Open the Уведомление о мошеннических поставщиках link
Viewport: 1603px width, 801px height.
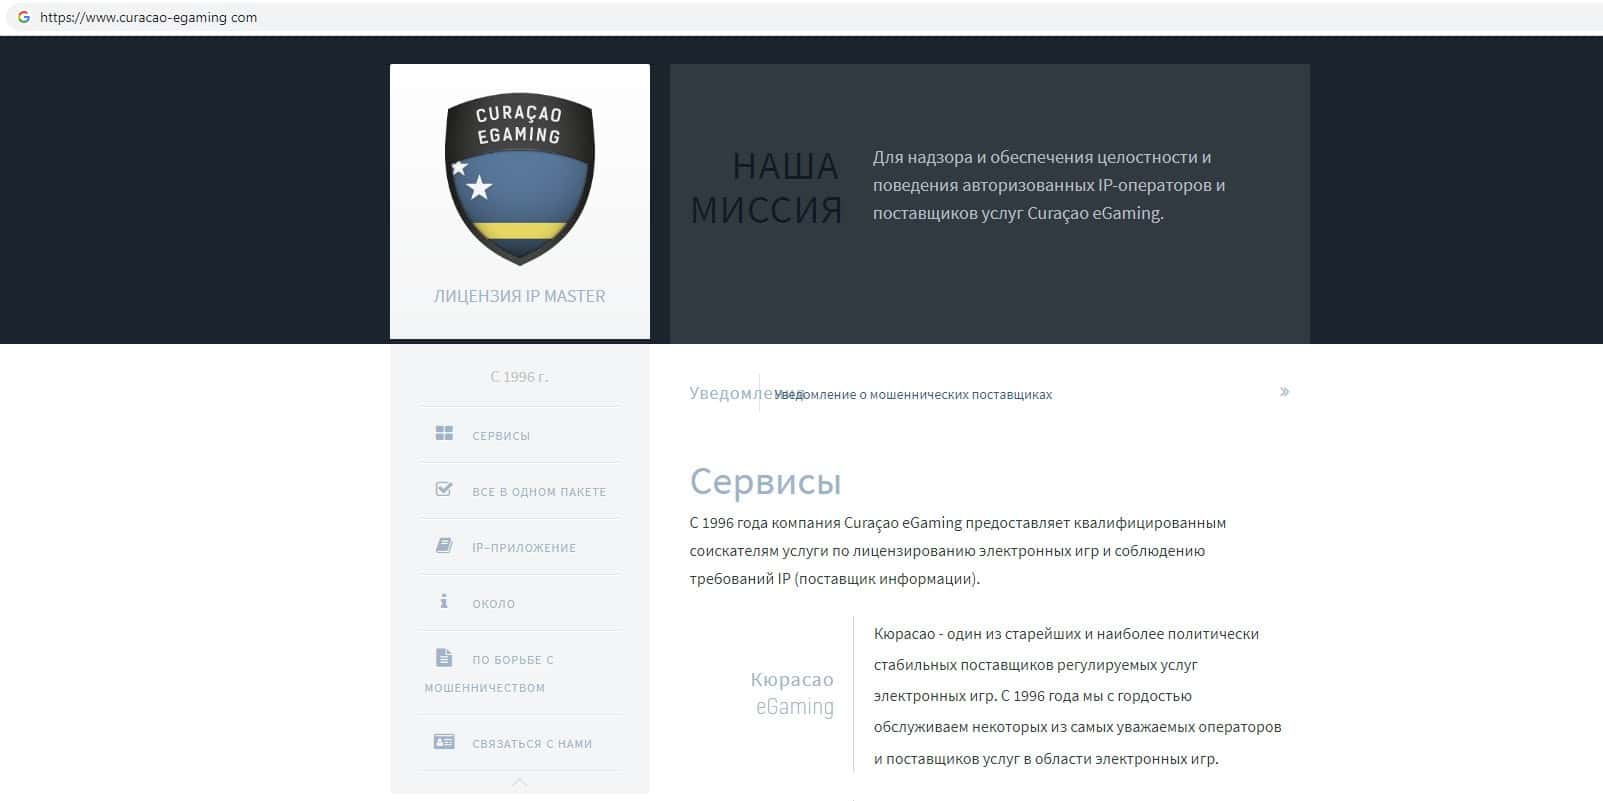coord(913,395)
